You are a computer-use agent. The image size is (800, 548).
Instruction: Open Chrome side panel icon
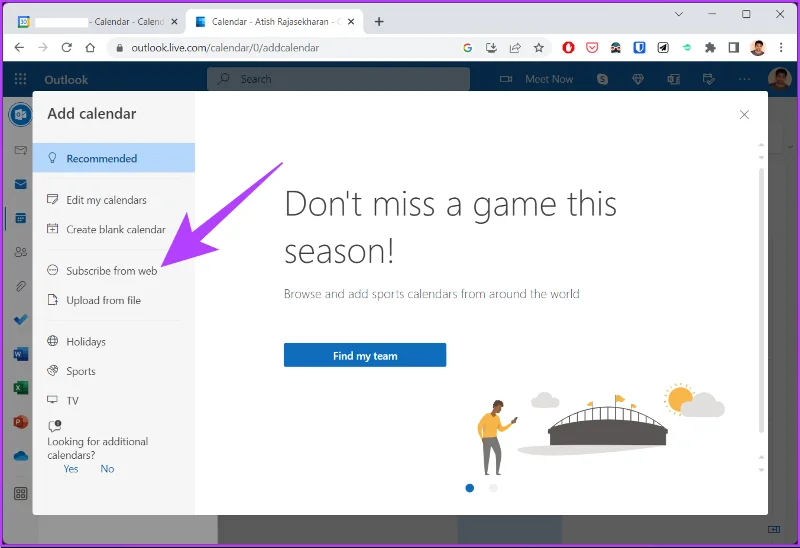(734, 47)
